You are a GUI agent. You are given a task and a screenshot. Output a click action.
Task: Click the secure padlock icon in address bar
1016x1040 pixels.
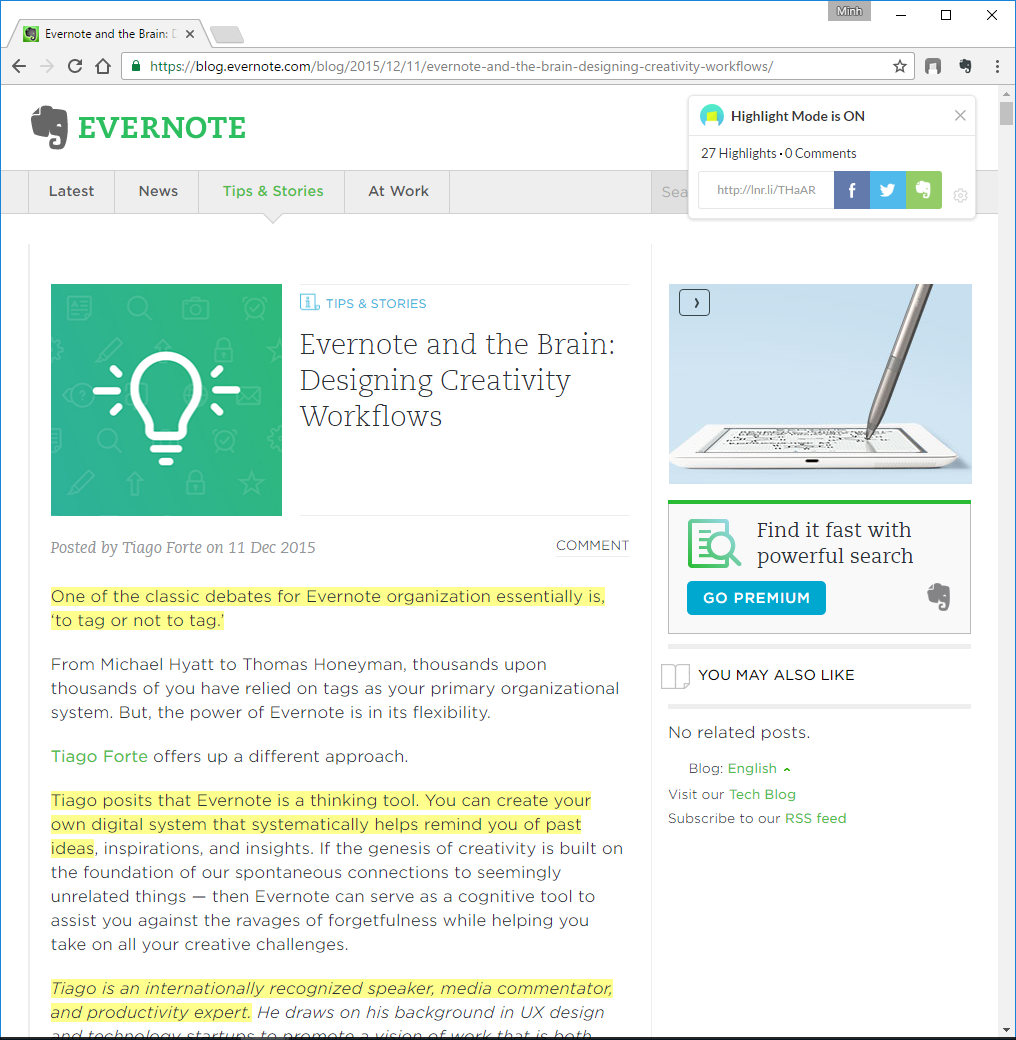(136, 66)
